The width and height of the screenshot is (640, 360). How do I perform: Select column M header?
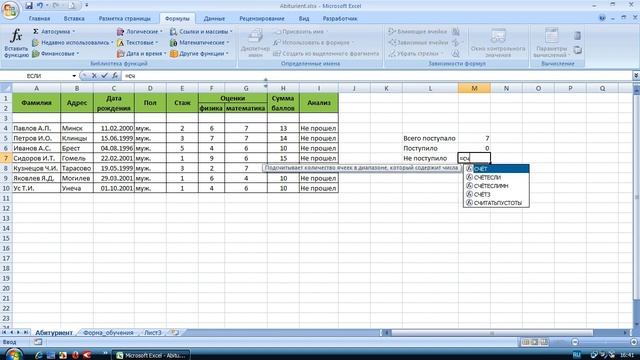[474, 88]
